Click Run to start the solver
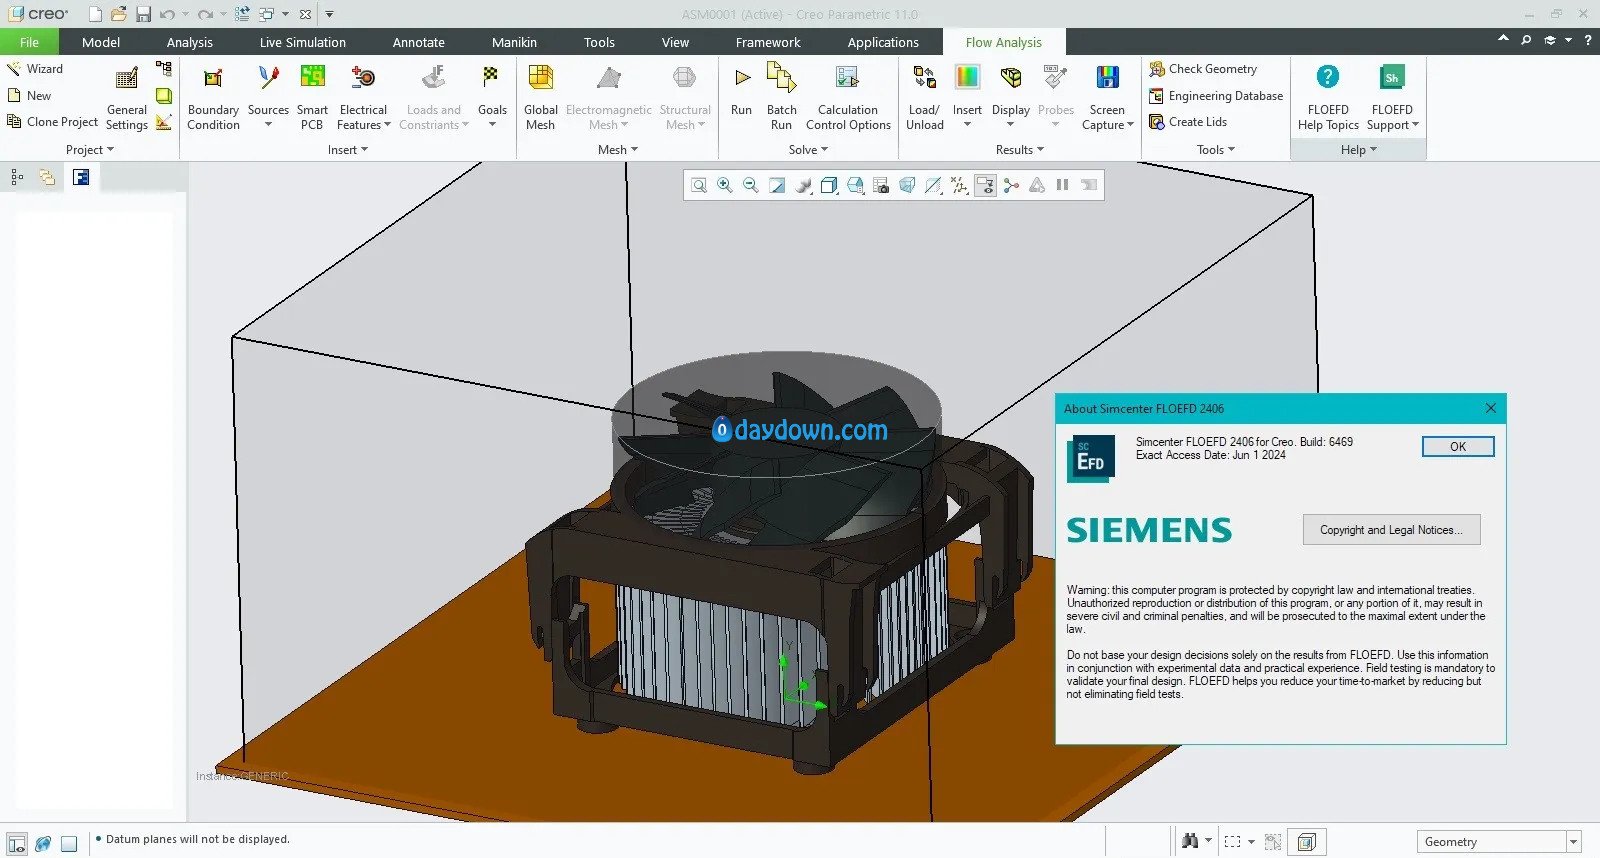Image resolution: width=1600 pixels, height=858 pixels. [x=741, y=91]
